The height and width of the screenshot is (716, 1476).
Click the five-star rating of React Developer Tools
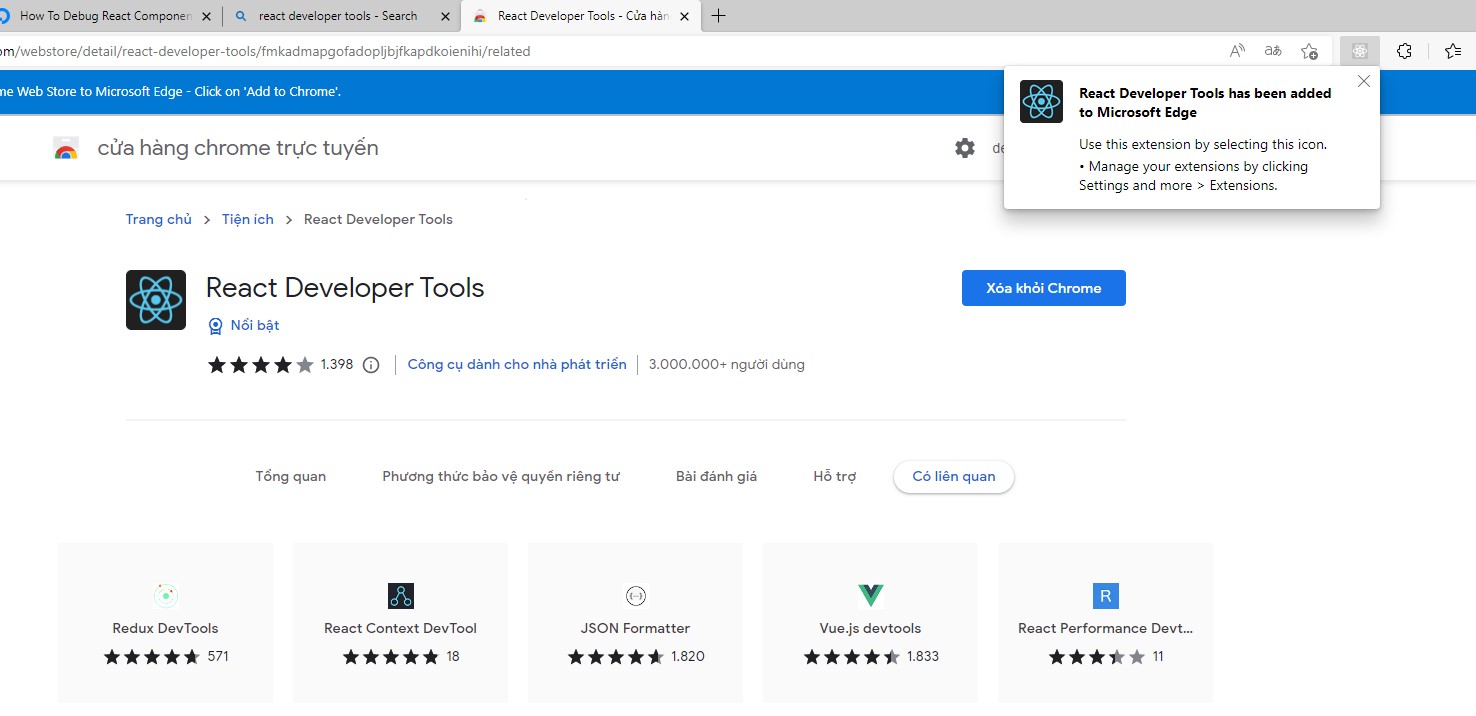pyautogui.click(x=261, y=365)
